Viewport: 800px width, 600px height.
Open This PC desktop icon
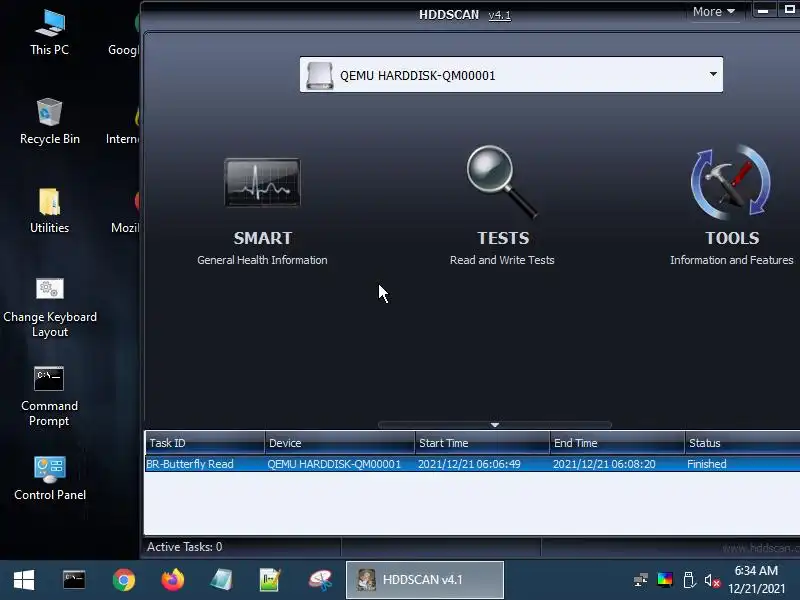click(x=49, y=32)
